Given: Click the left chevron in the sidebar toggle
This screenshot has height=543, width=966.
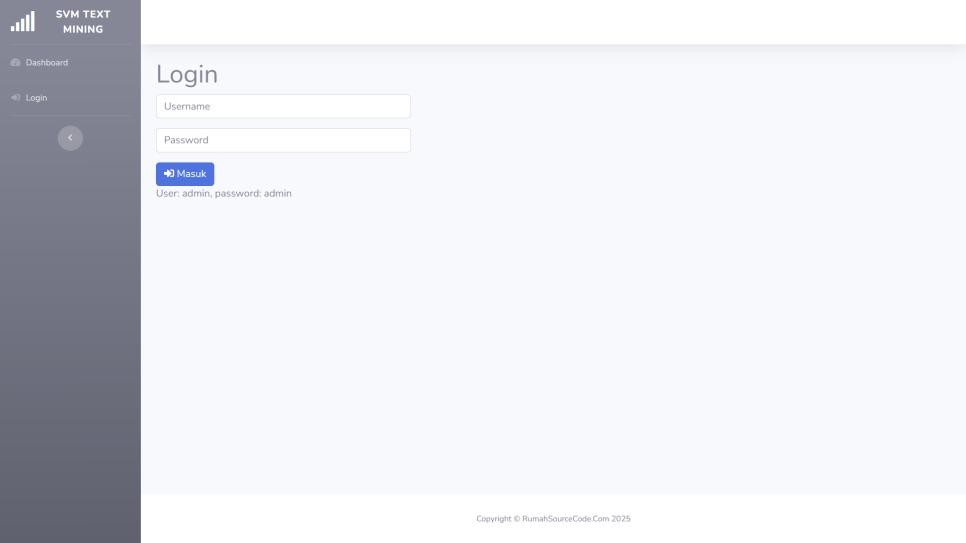Looking at the screenshot, I should click(x=70, y=138).
